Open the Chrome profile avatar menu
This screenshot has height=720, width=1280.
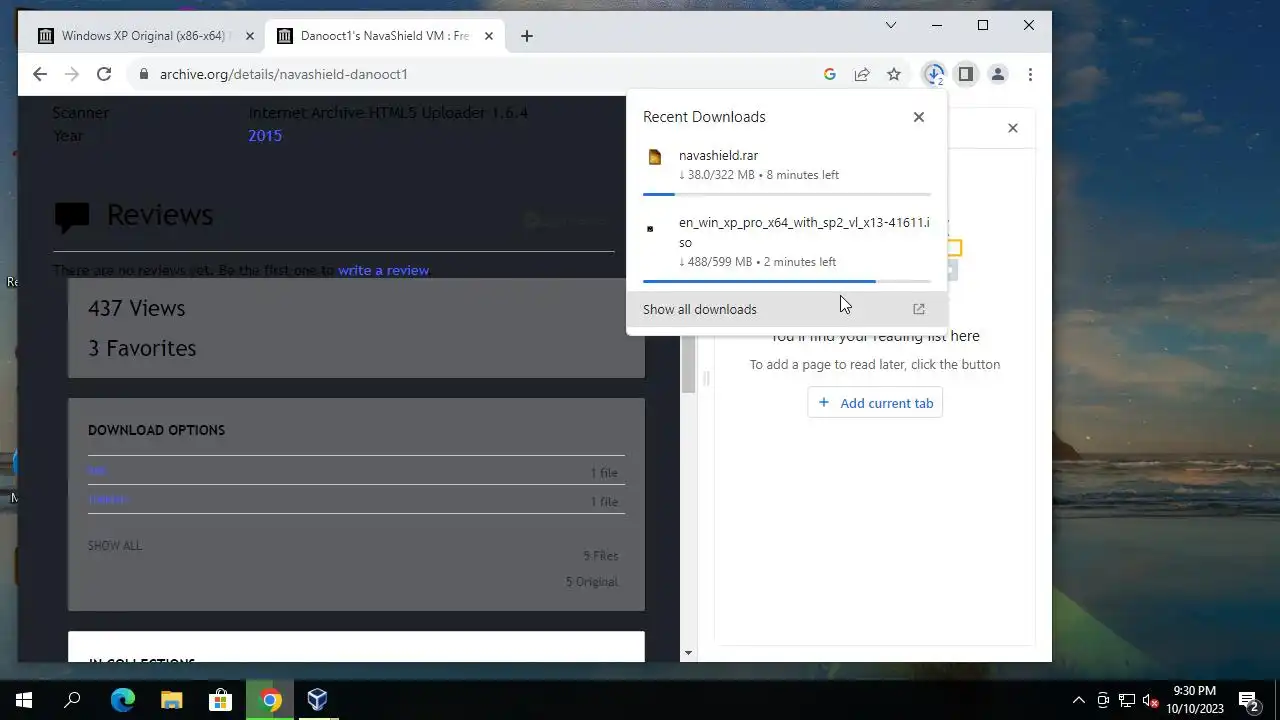(997, 74)
